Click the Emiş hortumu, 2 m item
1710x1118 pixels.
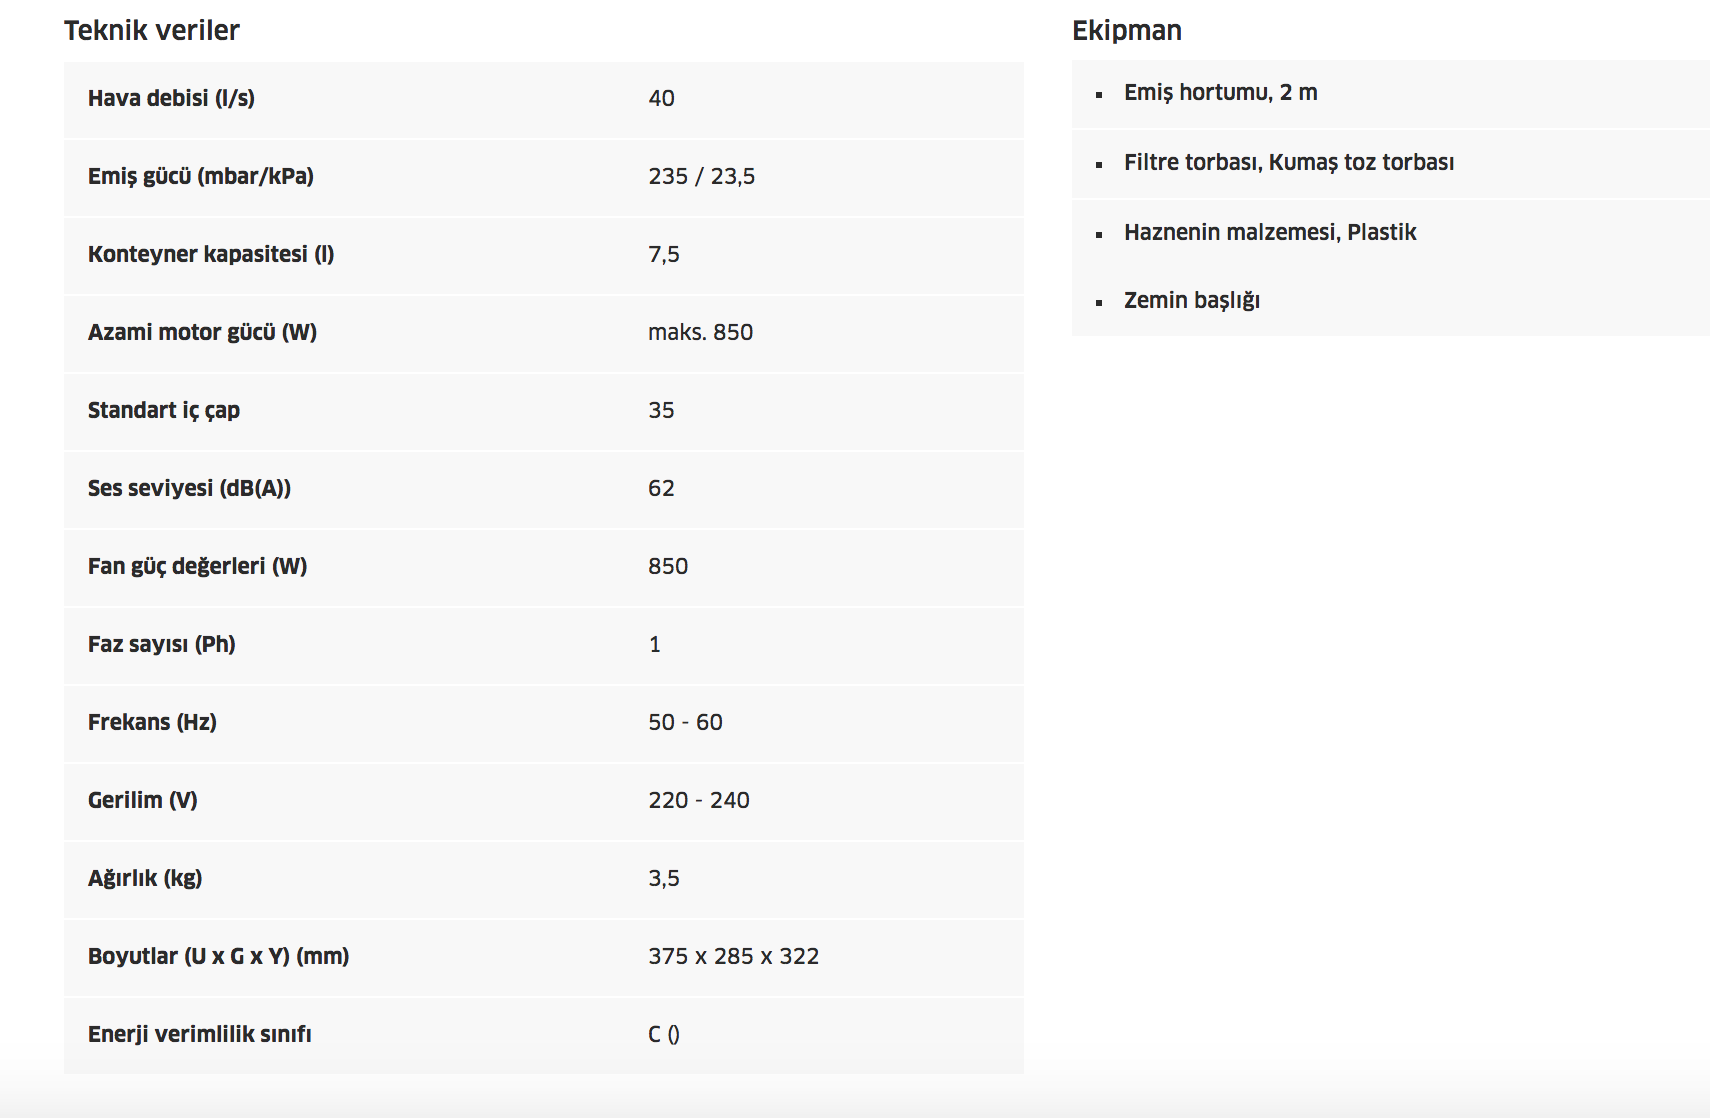[x=1221, y=92]
